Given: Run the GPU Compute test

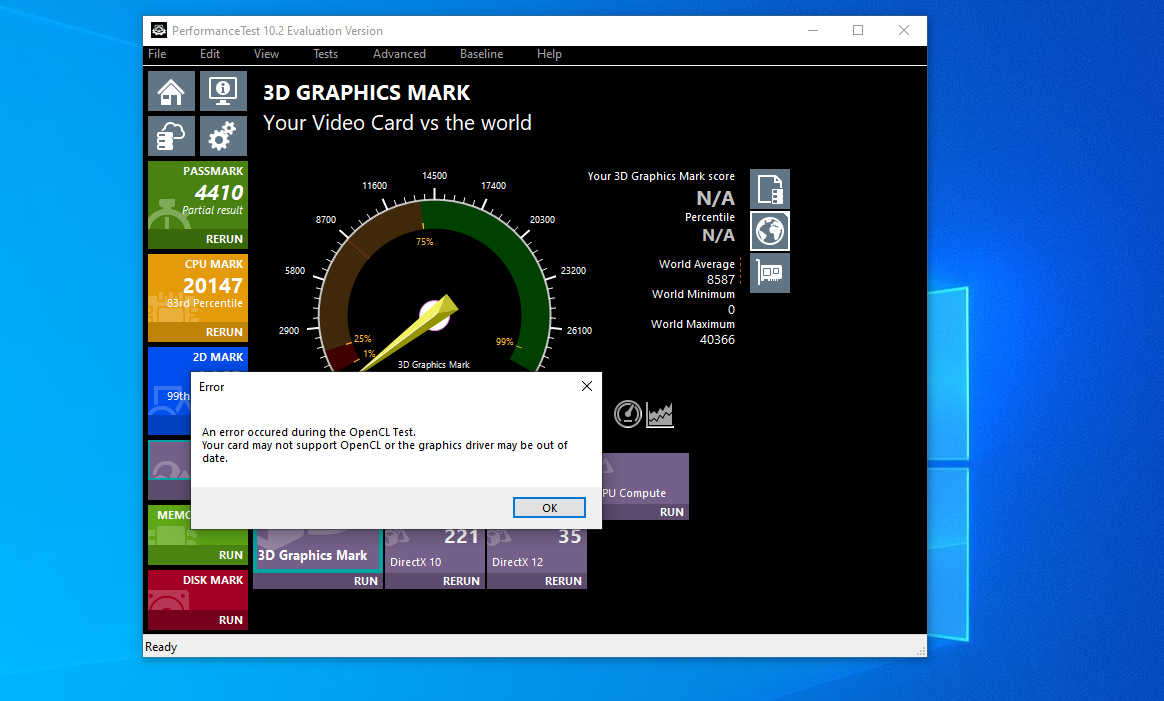Looking at the screenshot, I should (x=672, y=512).
